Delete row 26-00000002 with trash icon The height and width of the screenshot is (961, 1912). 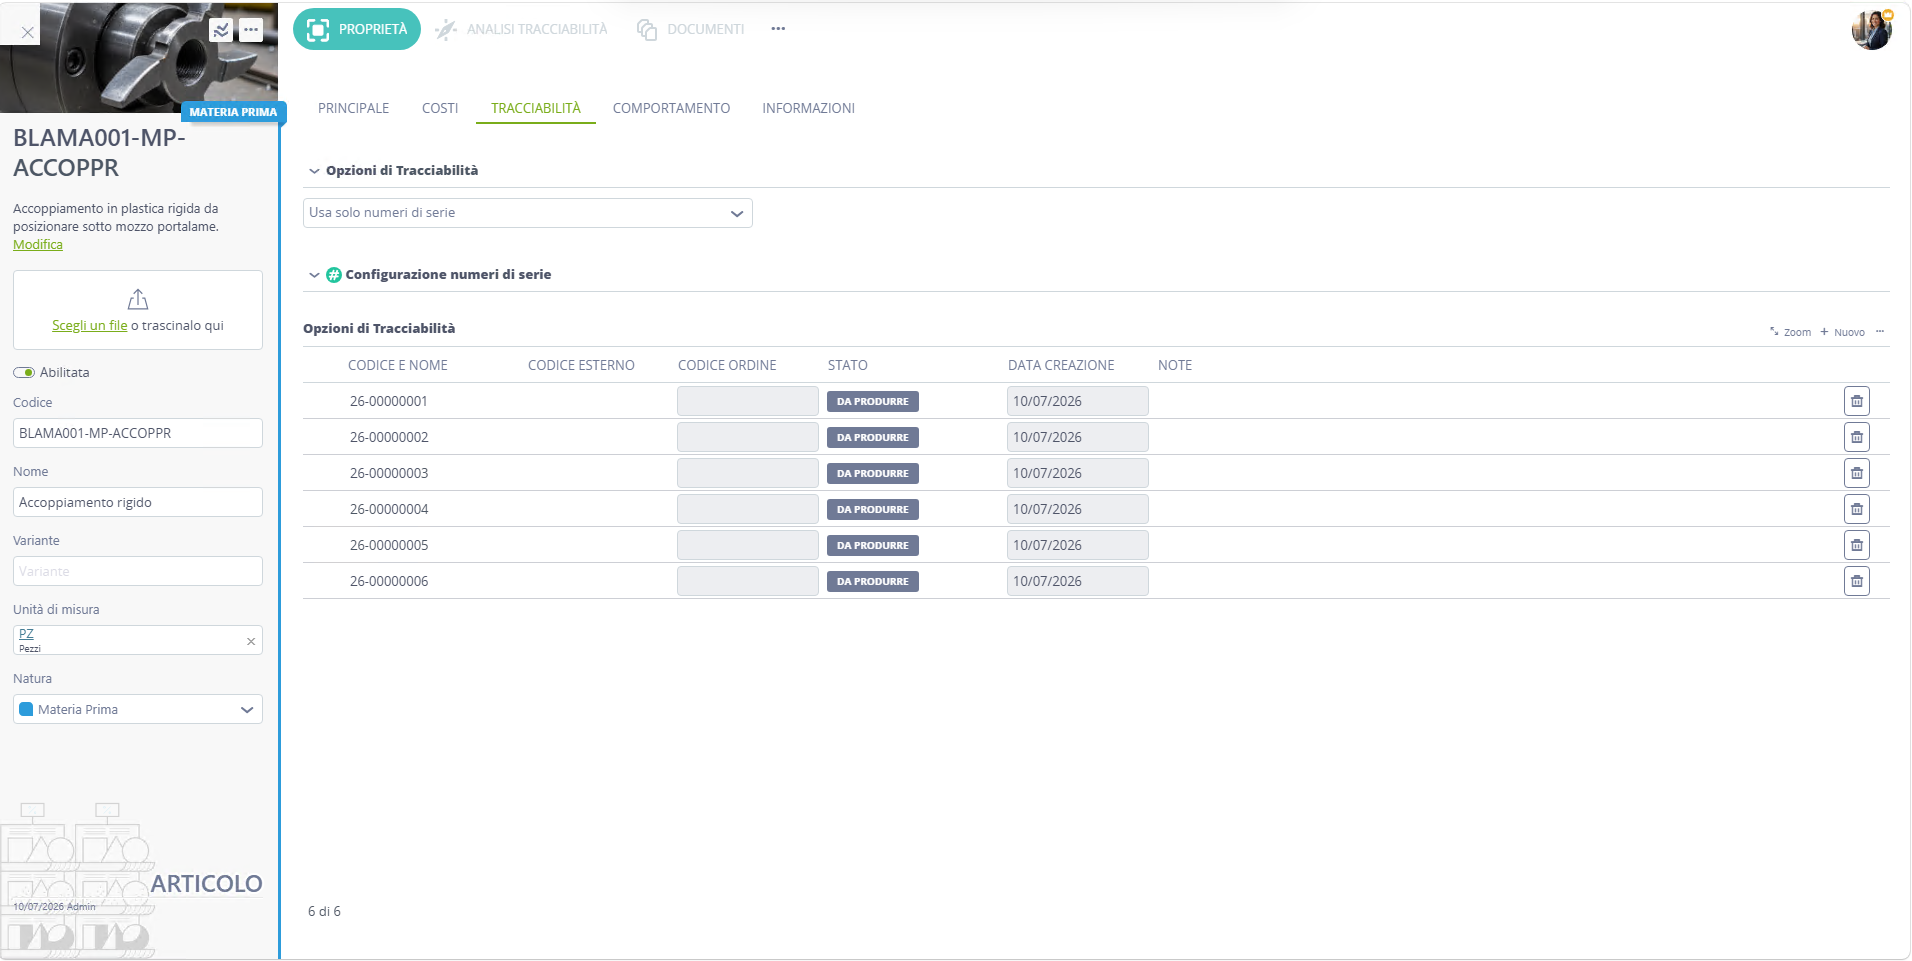[1857, 437]
